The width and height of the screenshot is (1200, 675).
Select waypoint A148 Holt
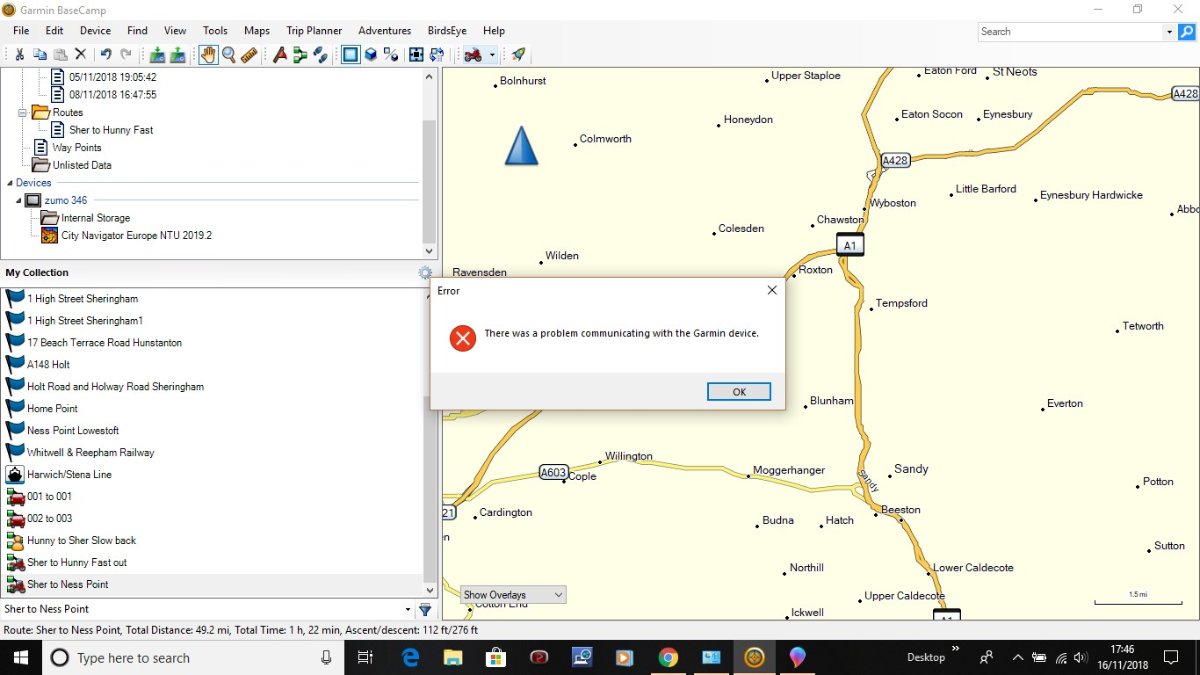48,365
